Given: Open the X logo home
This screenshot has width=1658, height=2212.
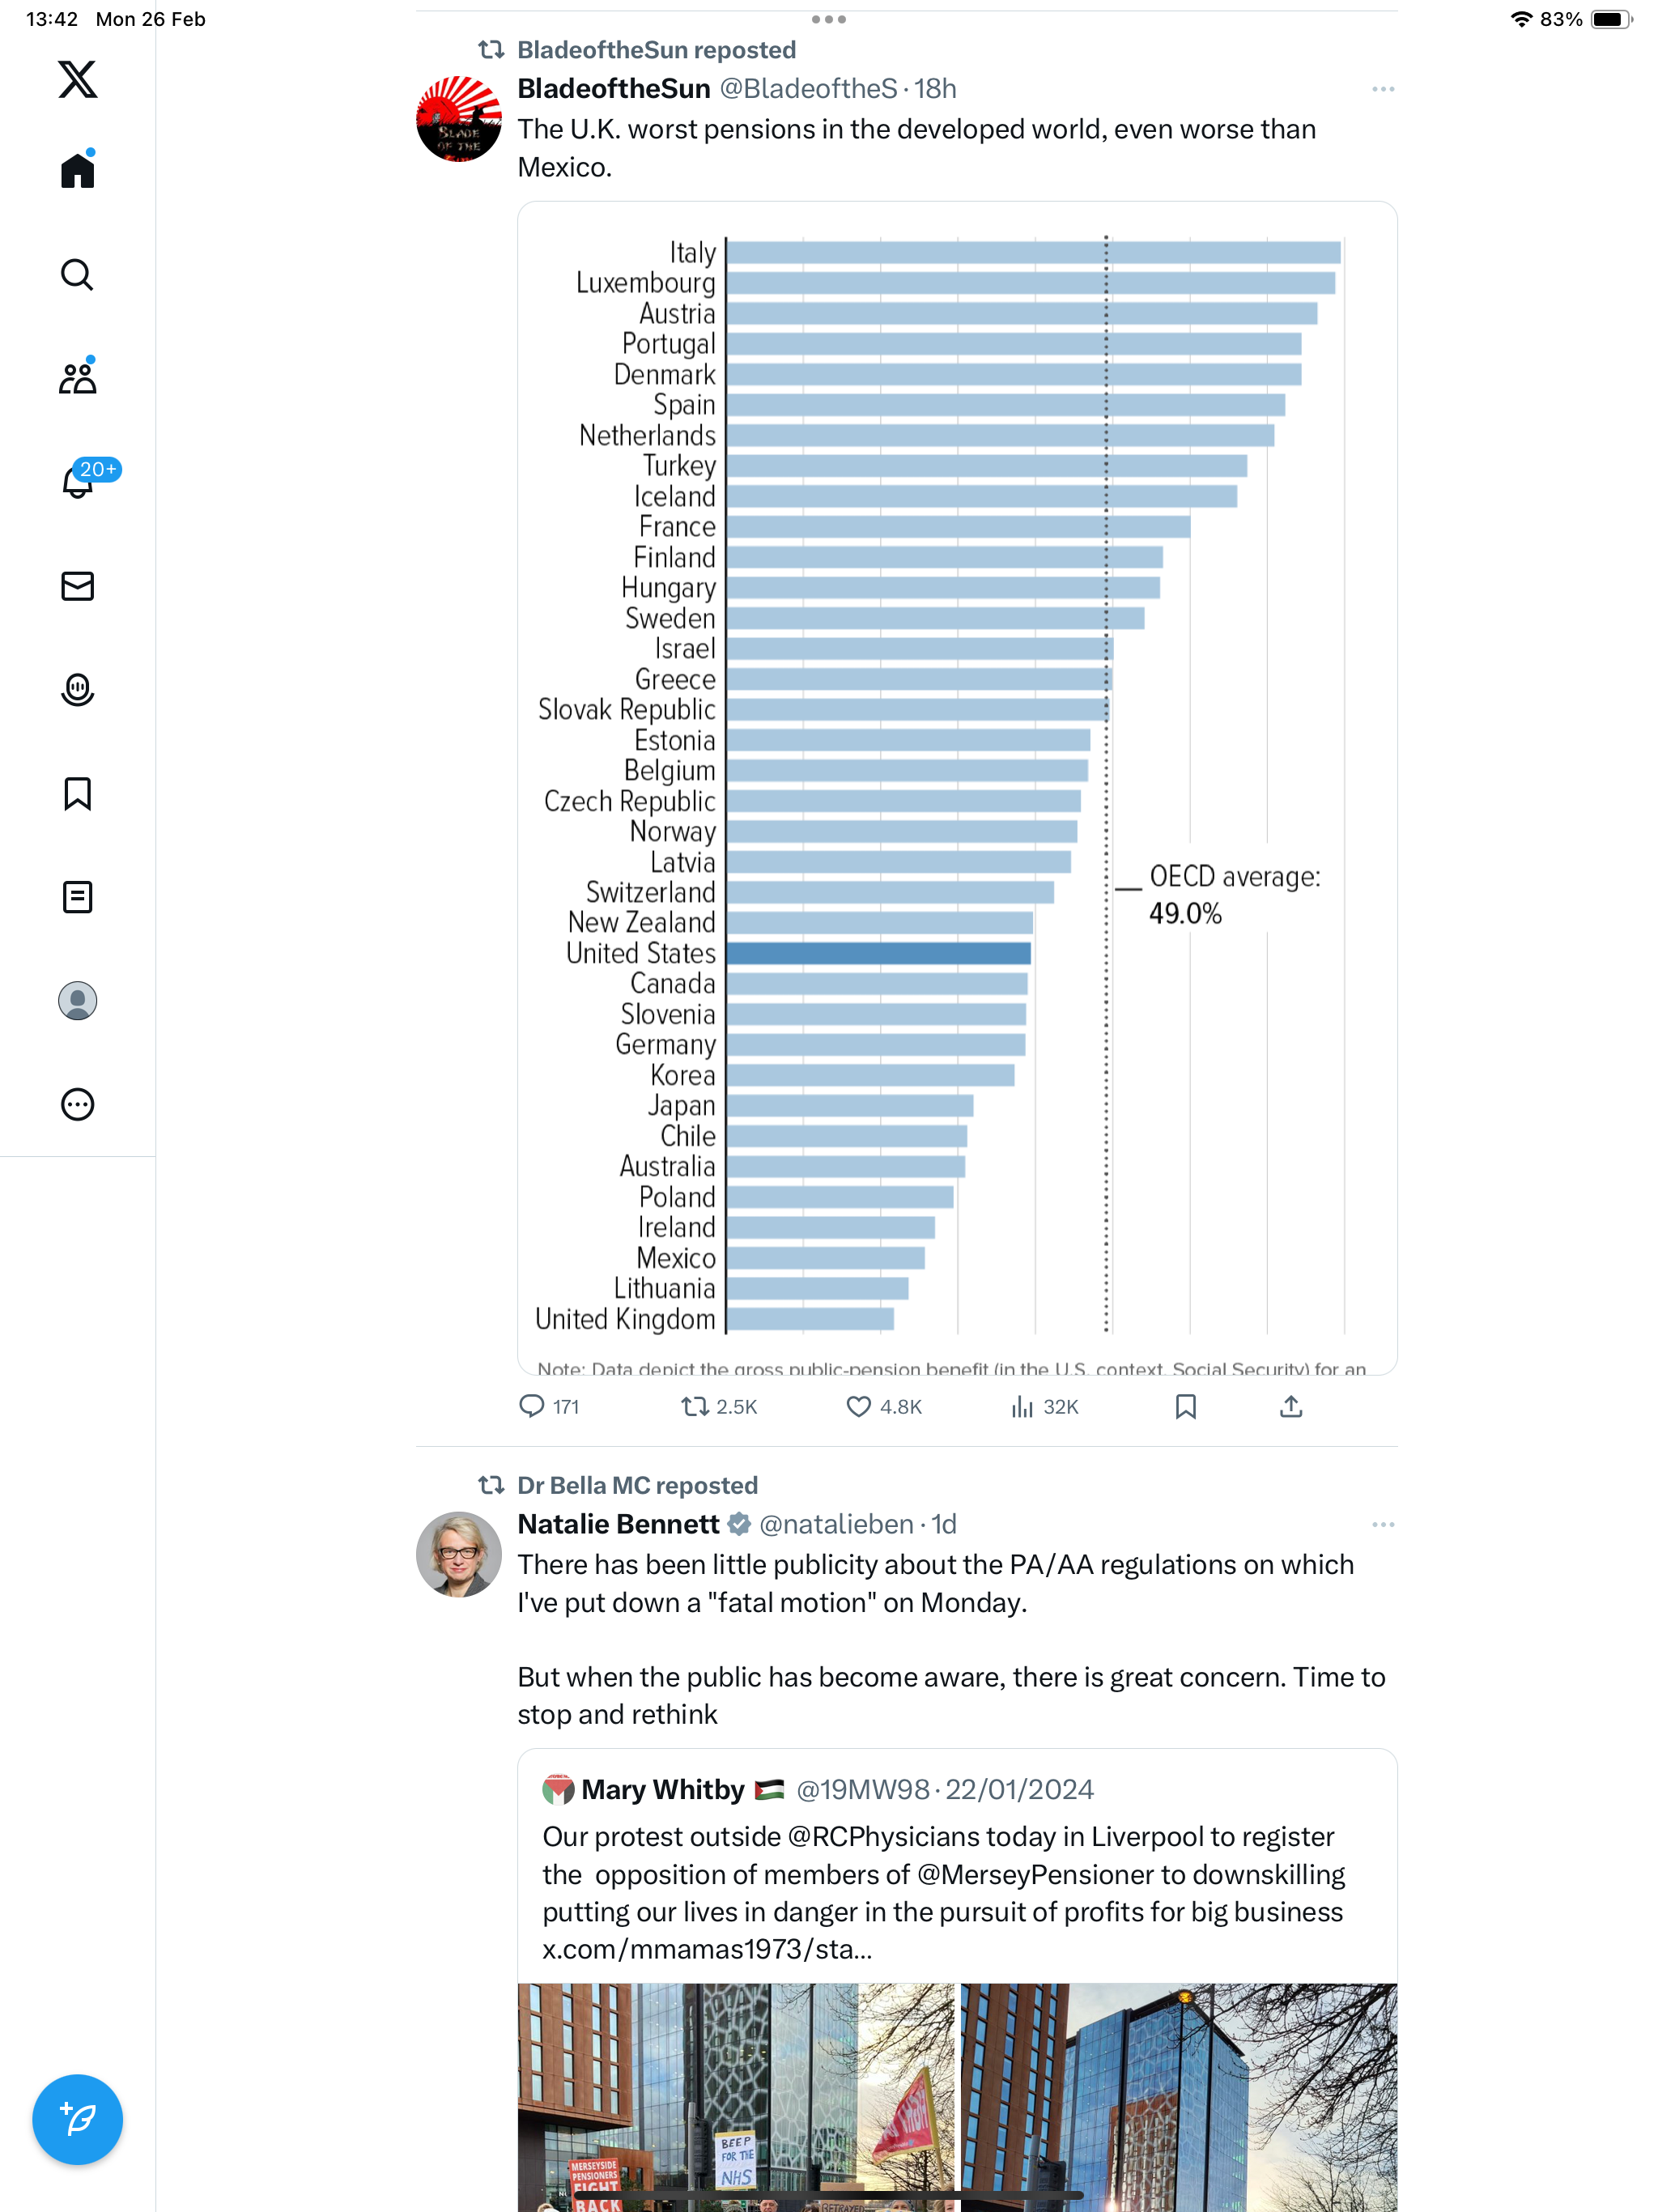Looking at the screenshot, I should 77,79.
